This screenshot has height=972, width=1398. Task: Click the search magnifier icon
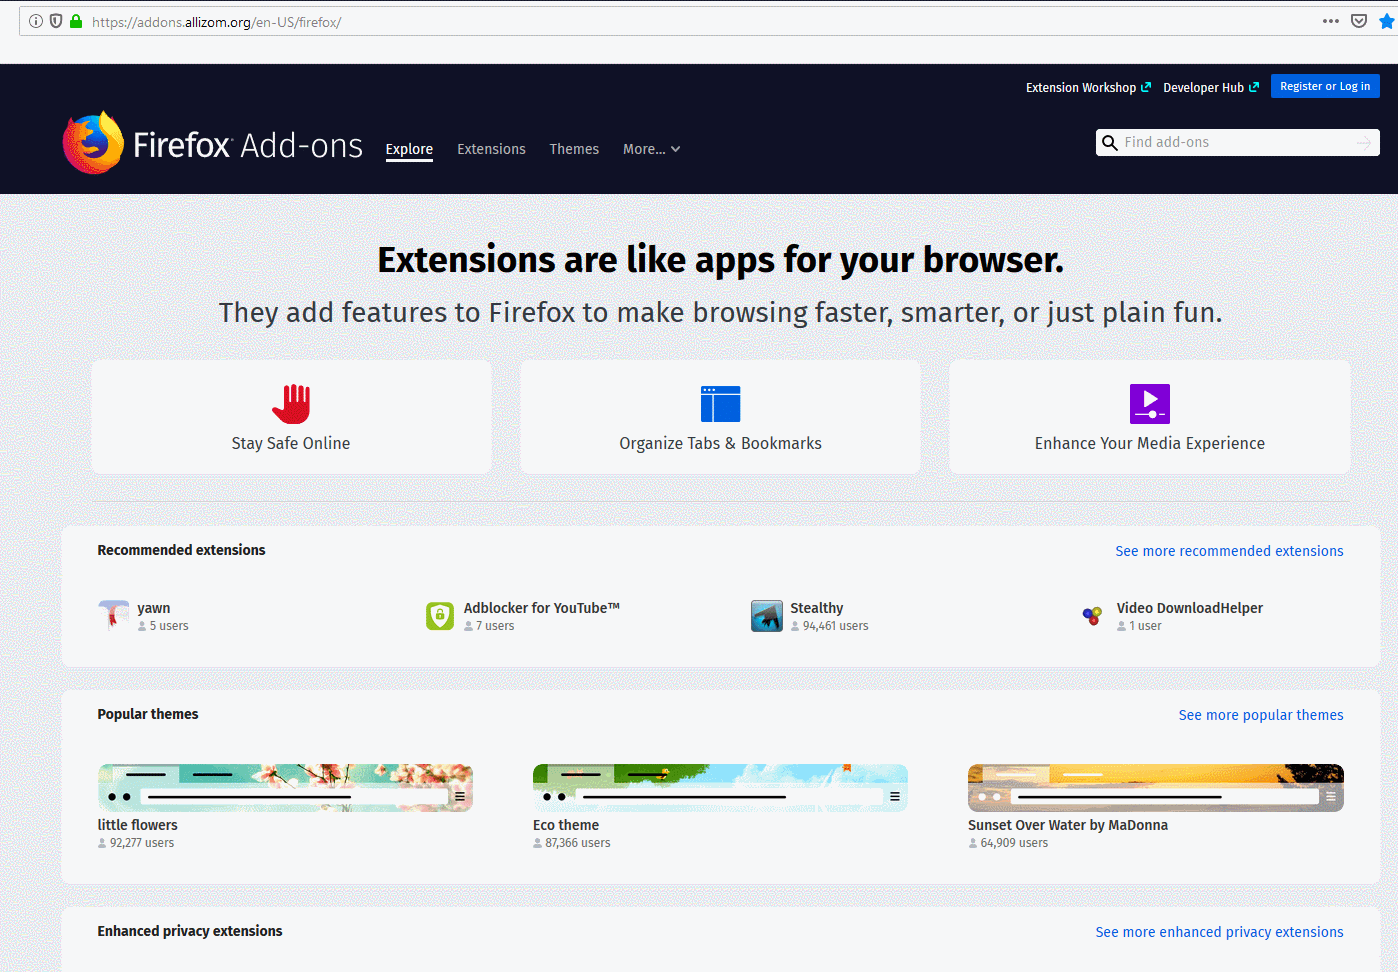[1110, 143]
